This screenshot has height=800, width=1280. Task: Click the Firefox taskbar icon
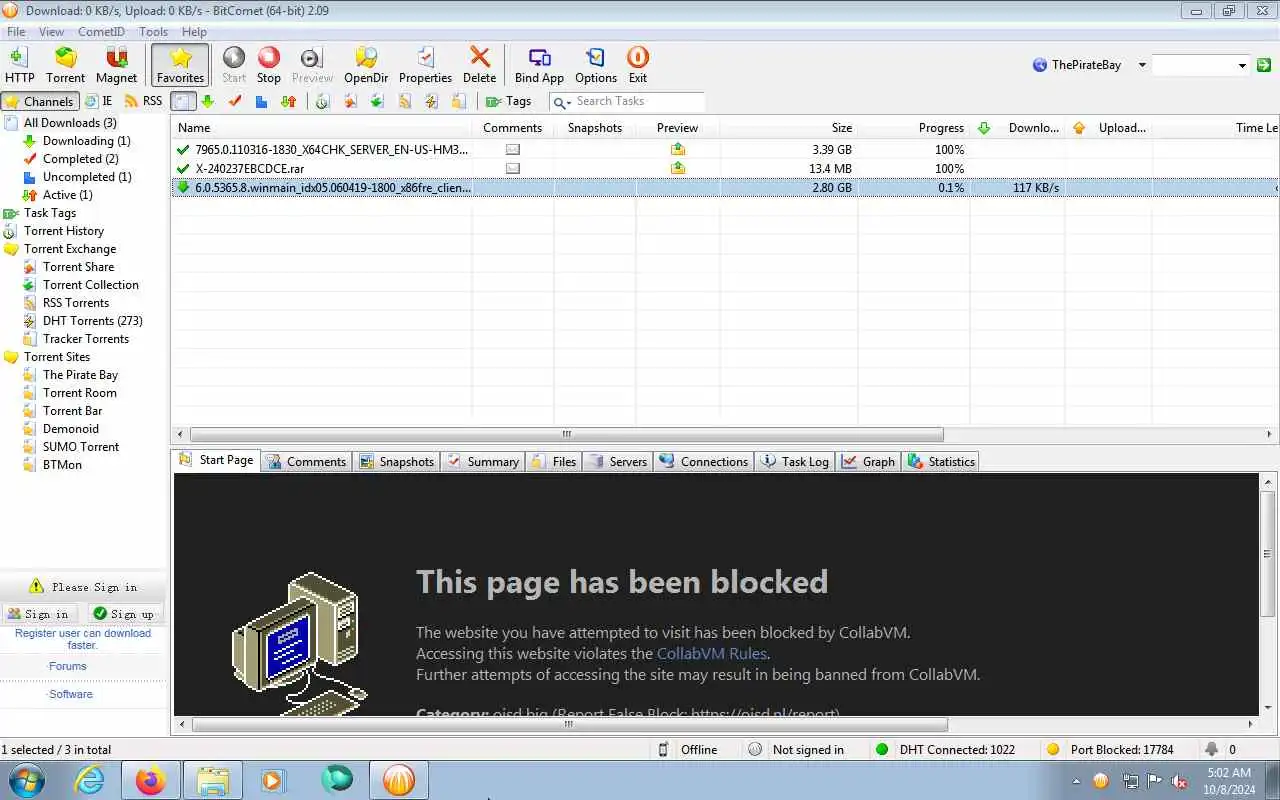coord(150,780)
